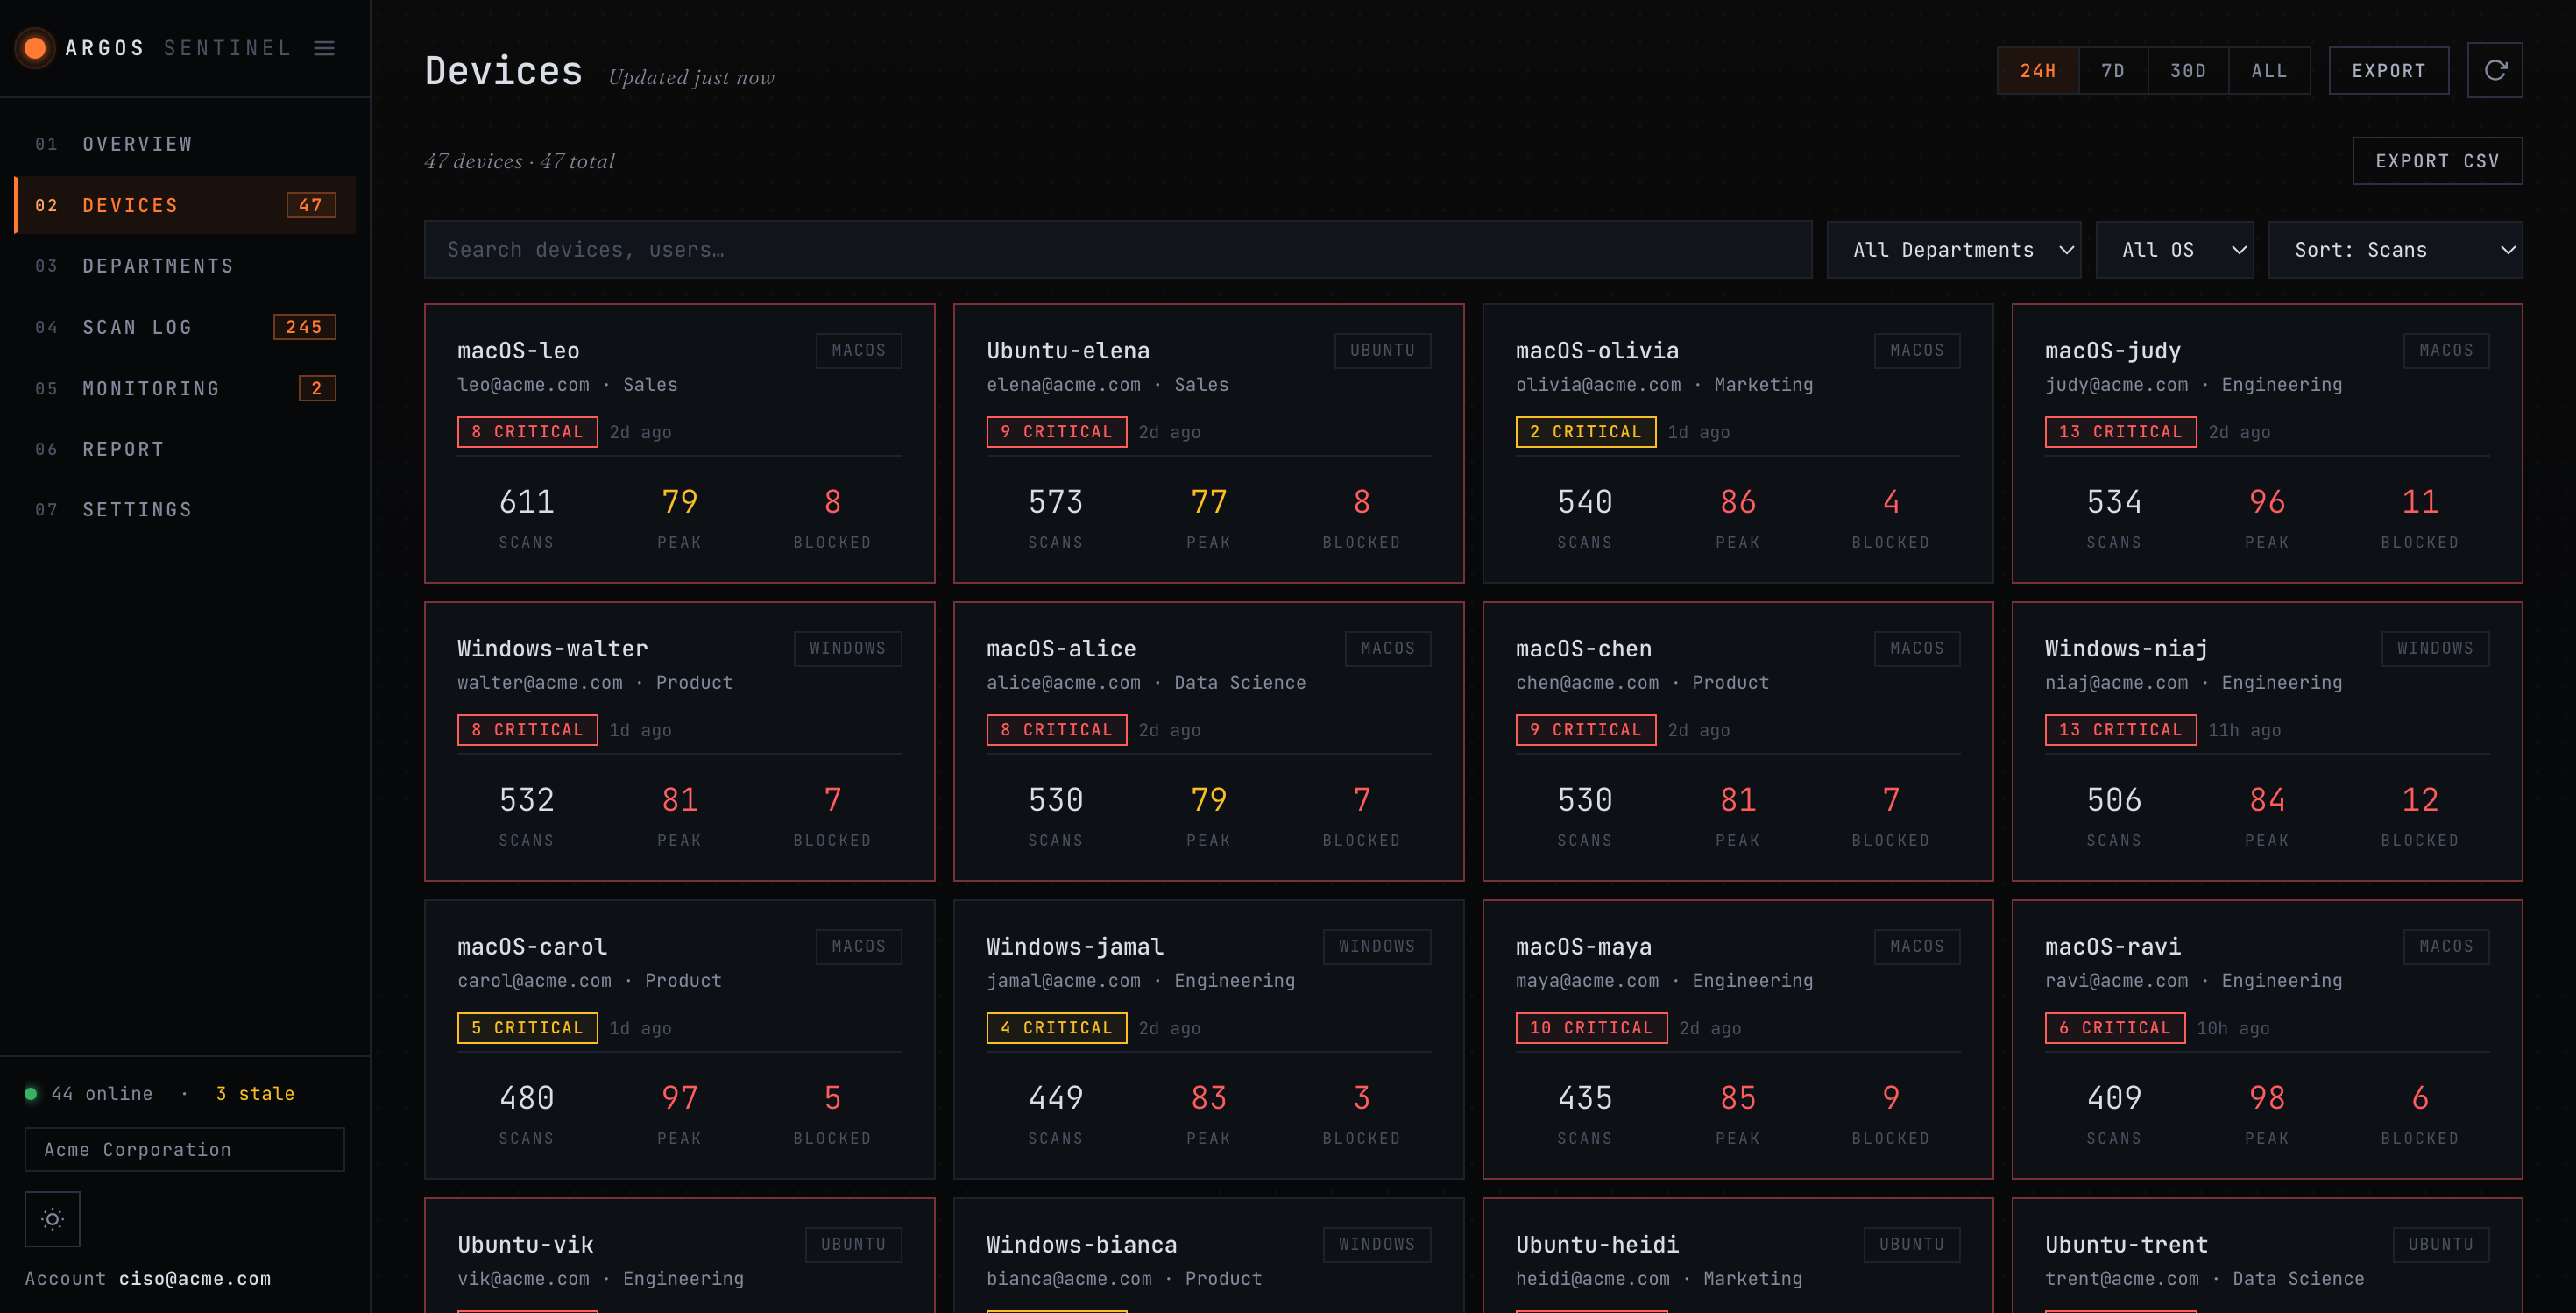
Task: Open the All OS filter dropdown
Action: tap(2174, 250)
